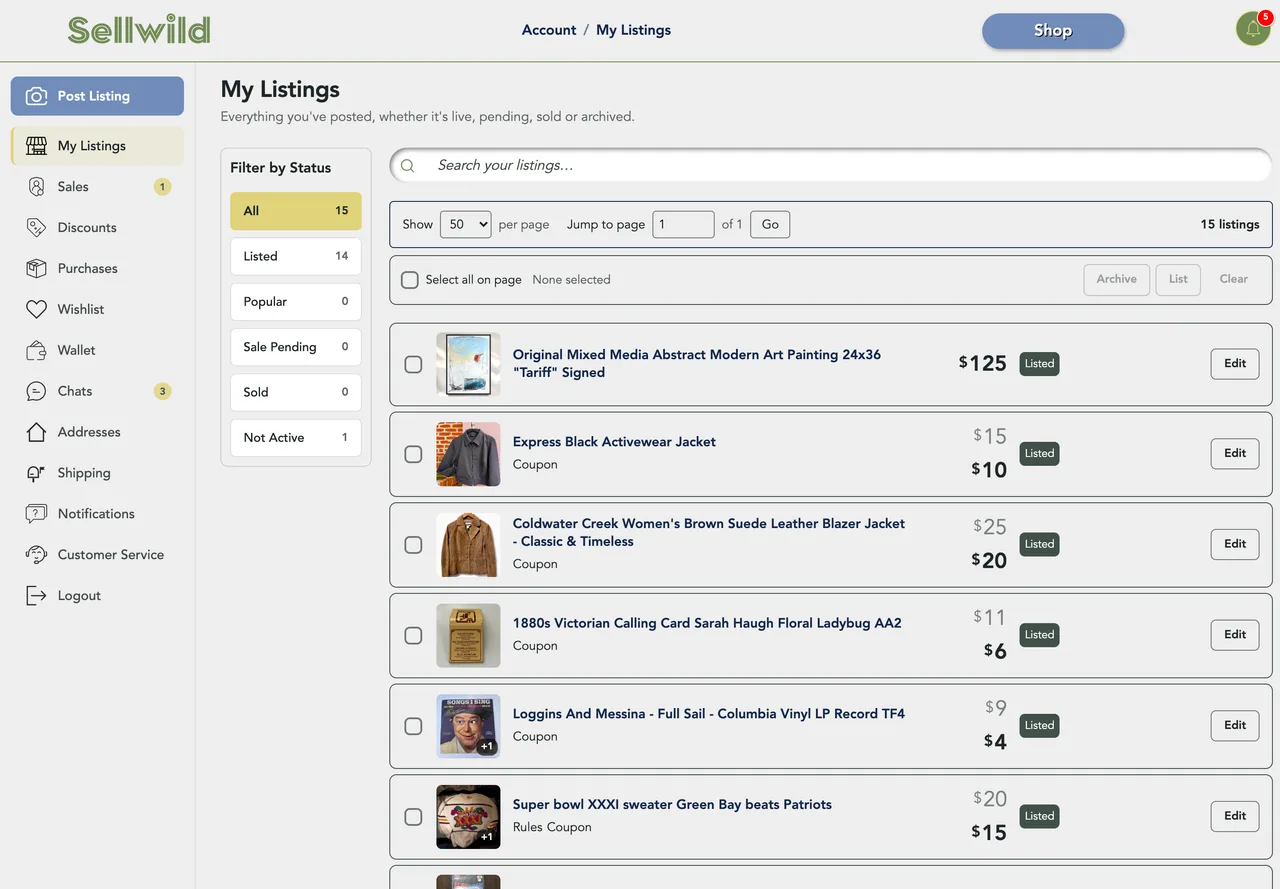Image resolution: width=1280 pixels, height=889 pixels.
Task: Filter listings by Not Active status
Action: tap(296, 437)
